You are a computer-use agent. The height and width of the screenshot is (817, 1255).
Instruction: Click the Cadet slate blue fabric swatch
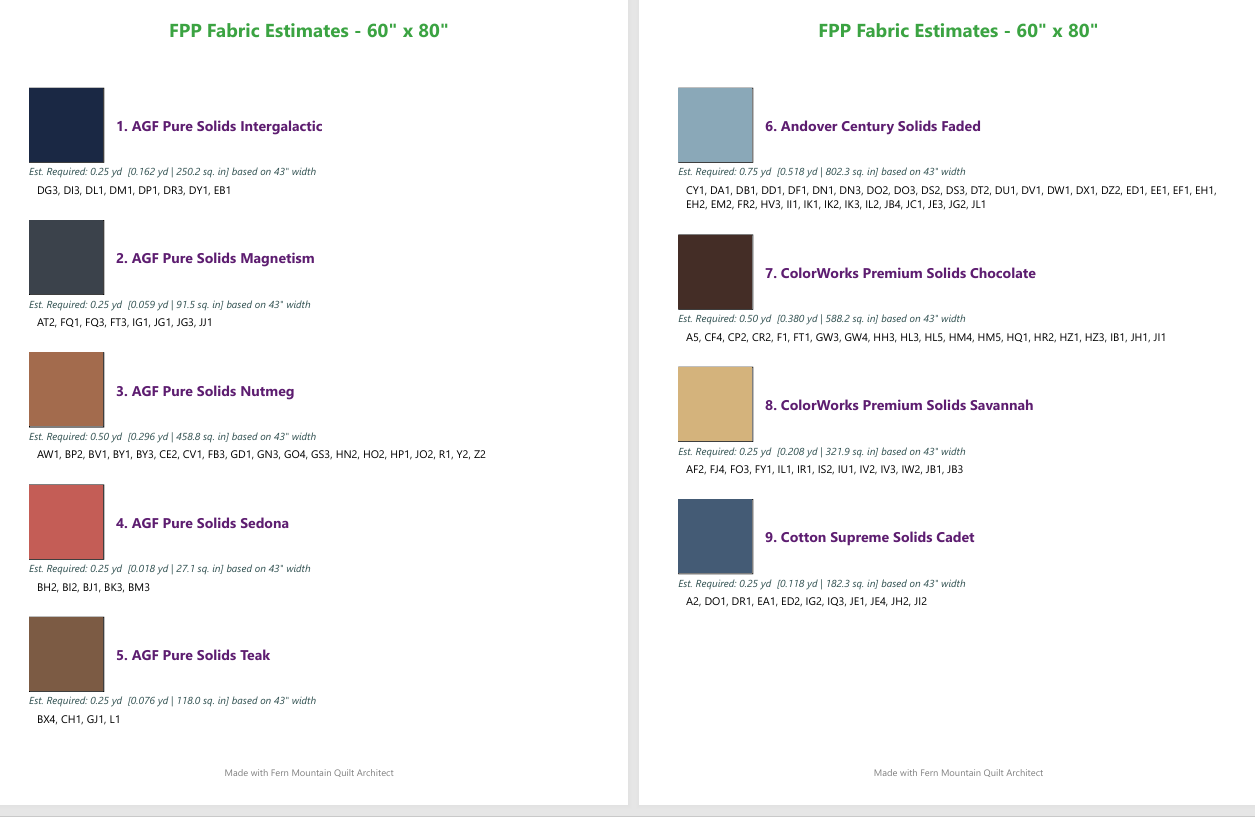[715, 536]
